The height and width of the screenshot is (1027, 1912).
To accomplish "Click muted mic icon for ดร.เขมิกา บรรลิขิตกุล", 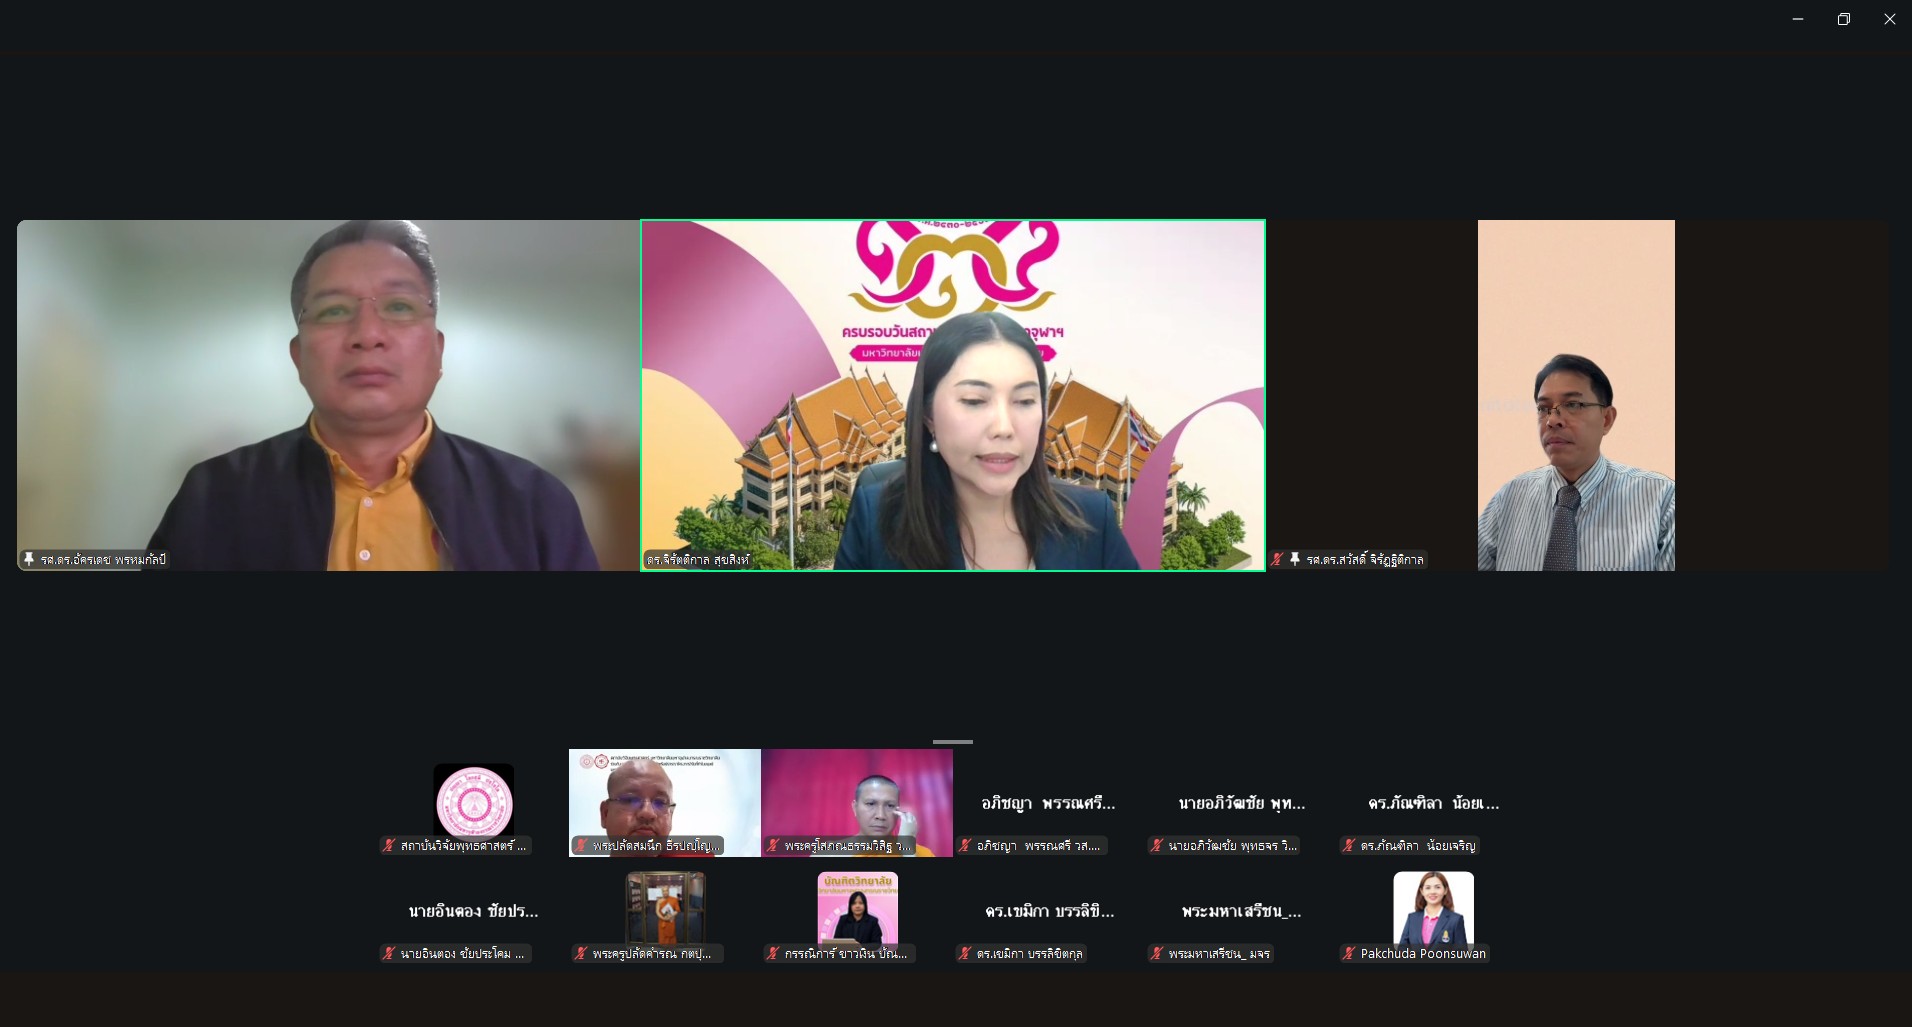I will [x=965, y=954].
